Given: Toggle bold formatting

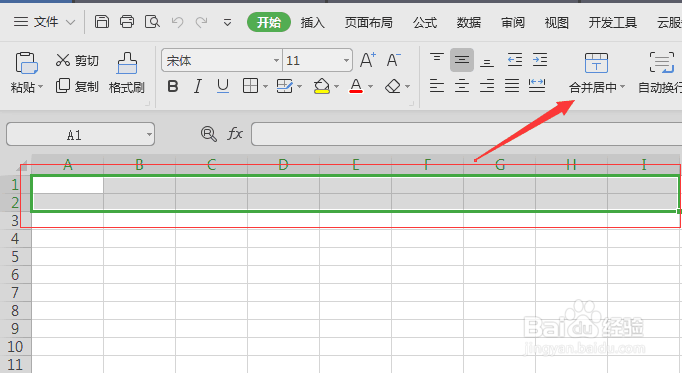Looking at the screenshot, I should click(x=173, y=86).
